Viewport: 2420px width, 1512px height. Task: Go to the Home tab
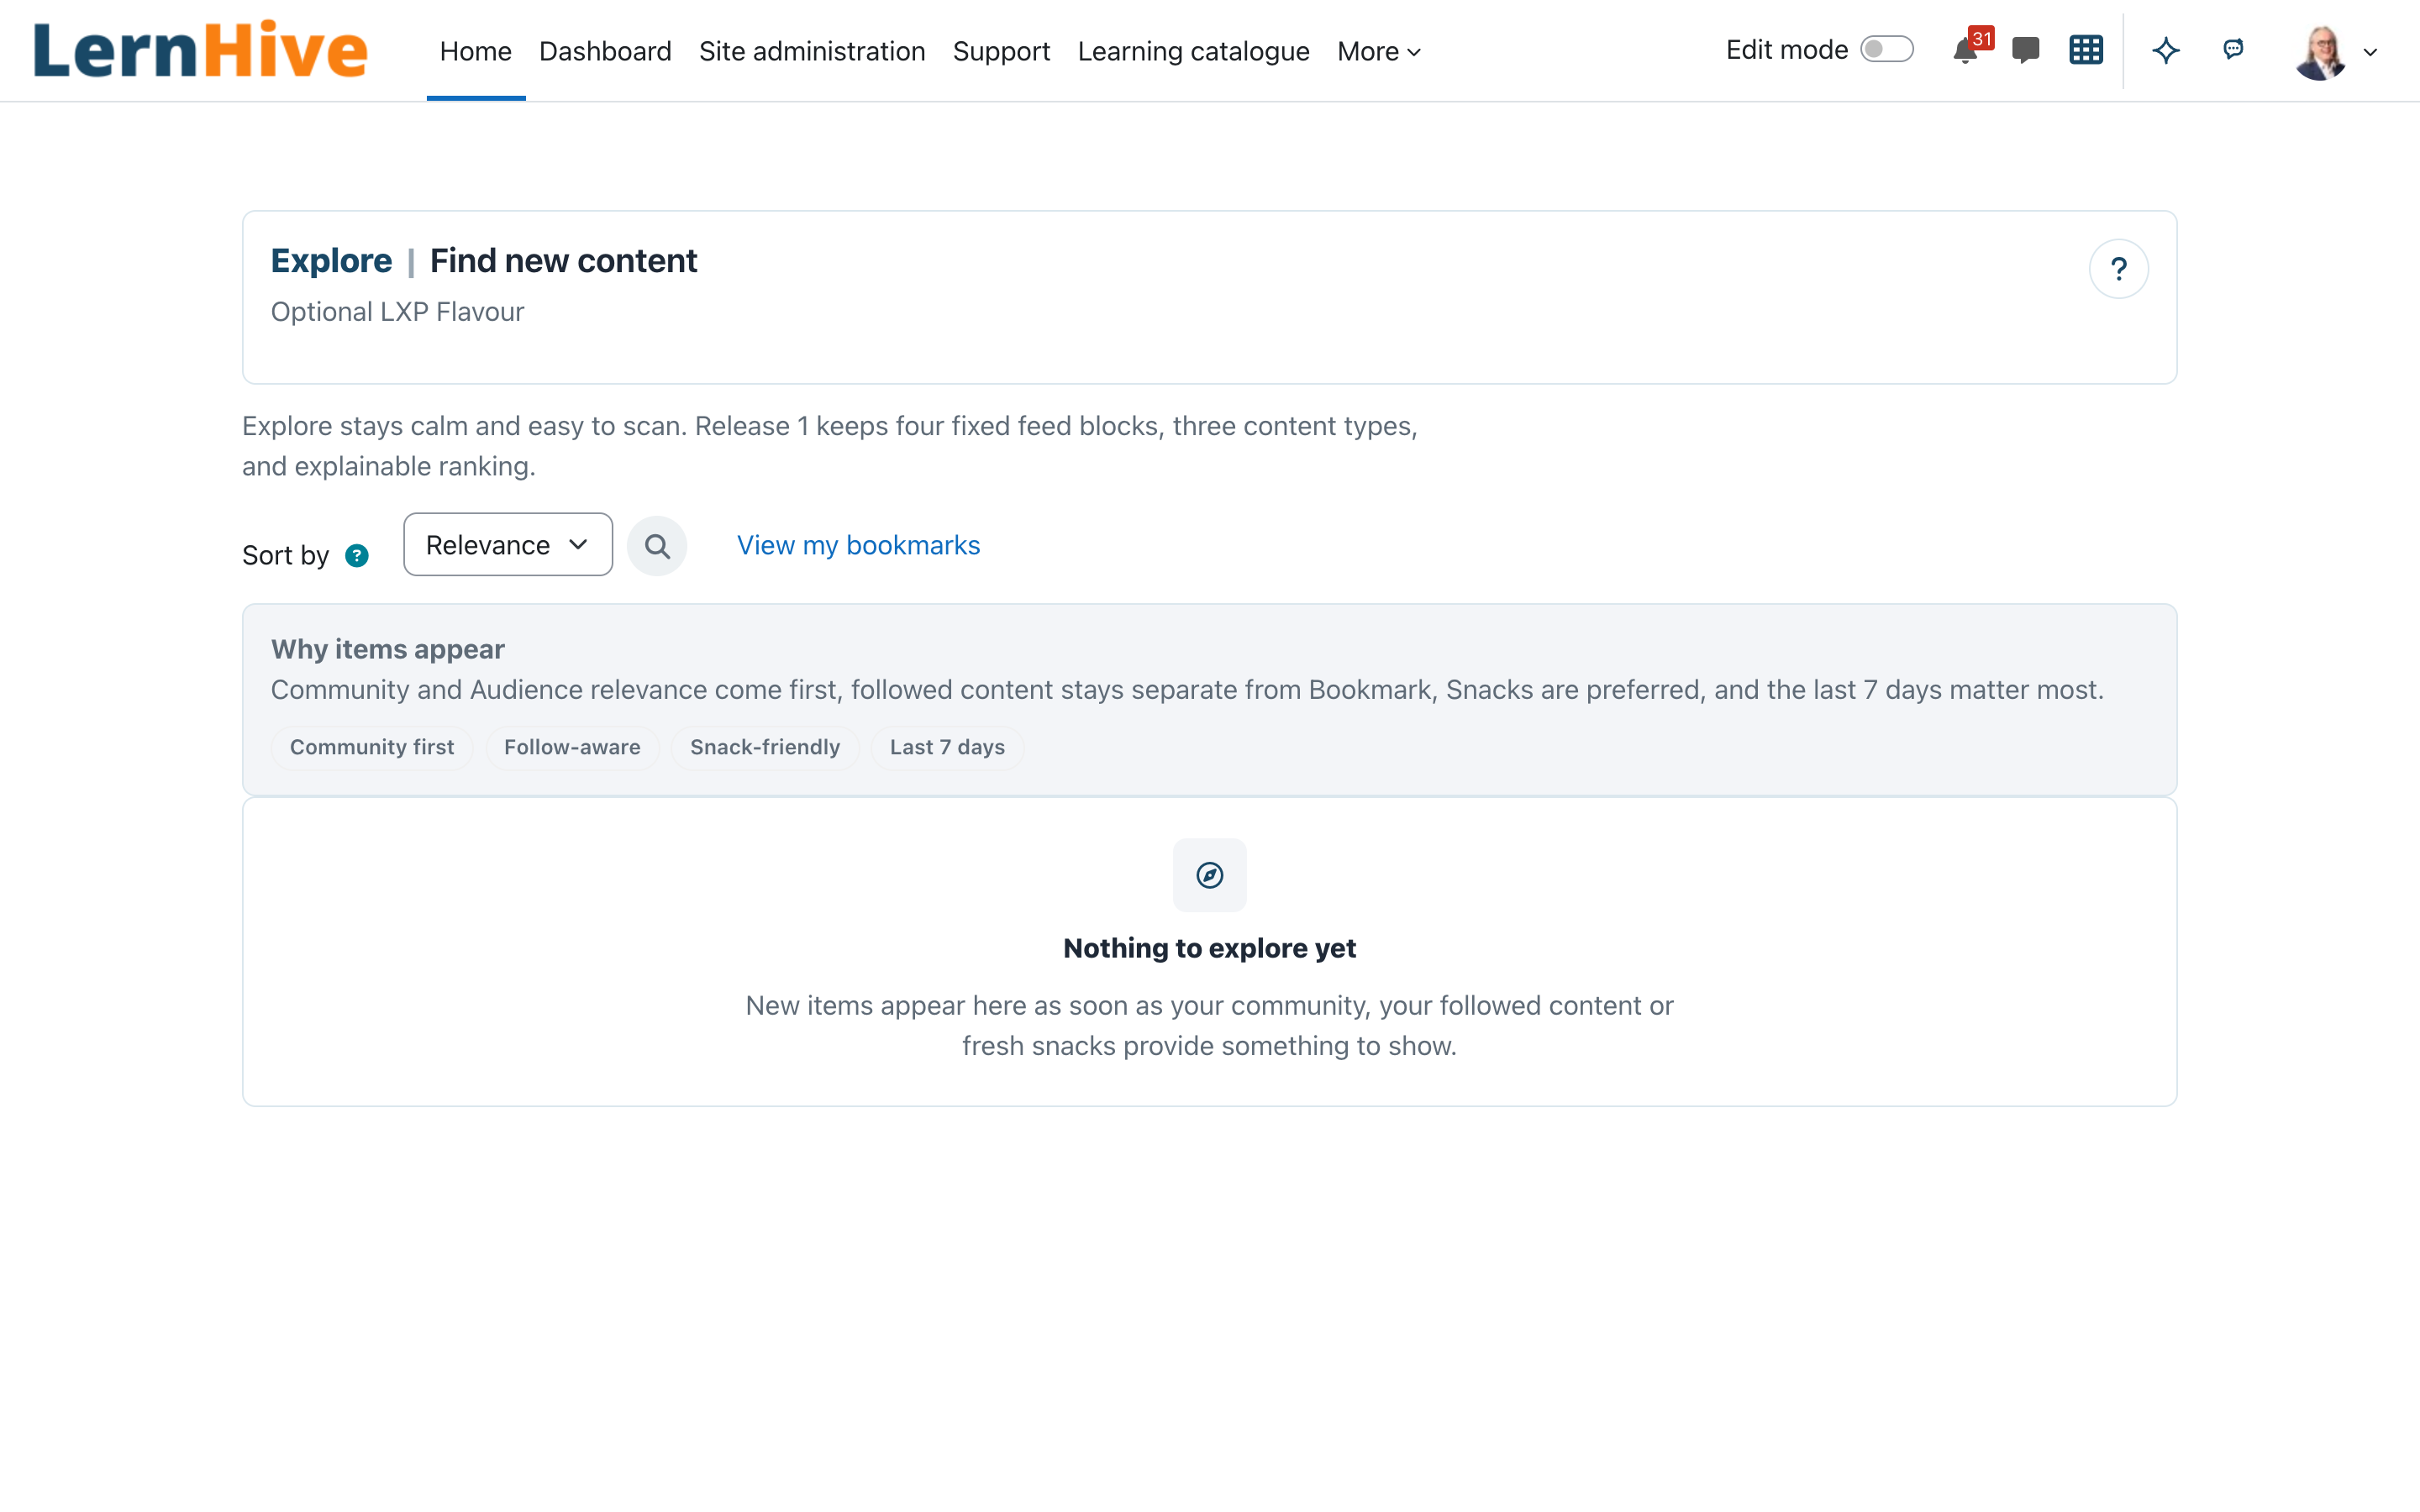(476, 51)
